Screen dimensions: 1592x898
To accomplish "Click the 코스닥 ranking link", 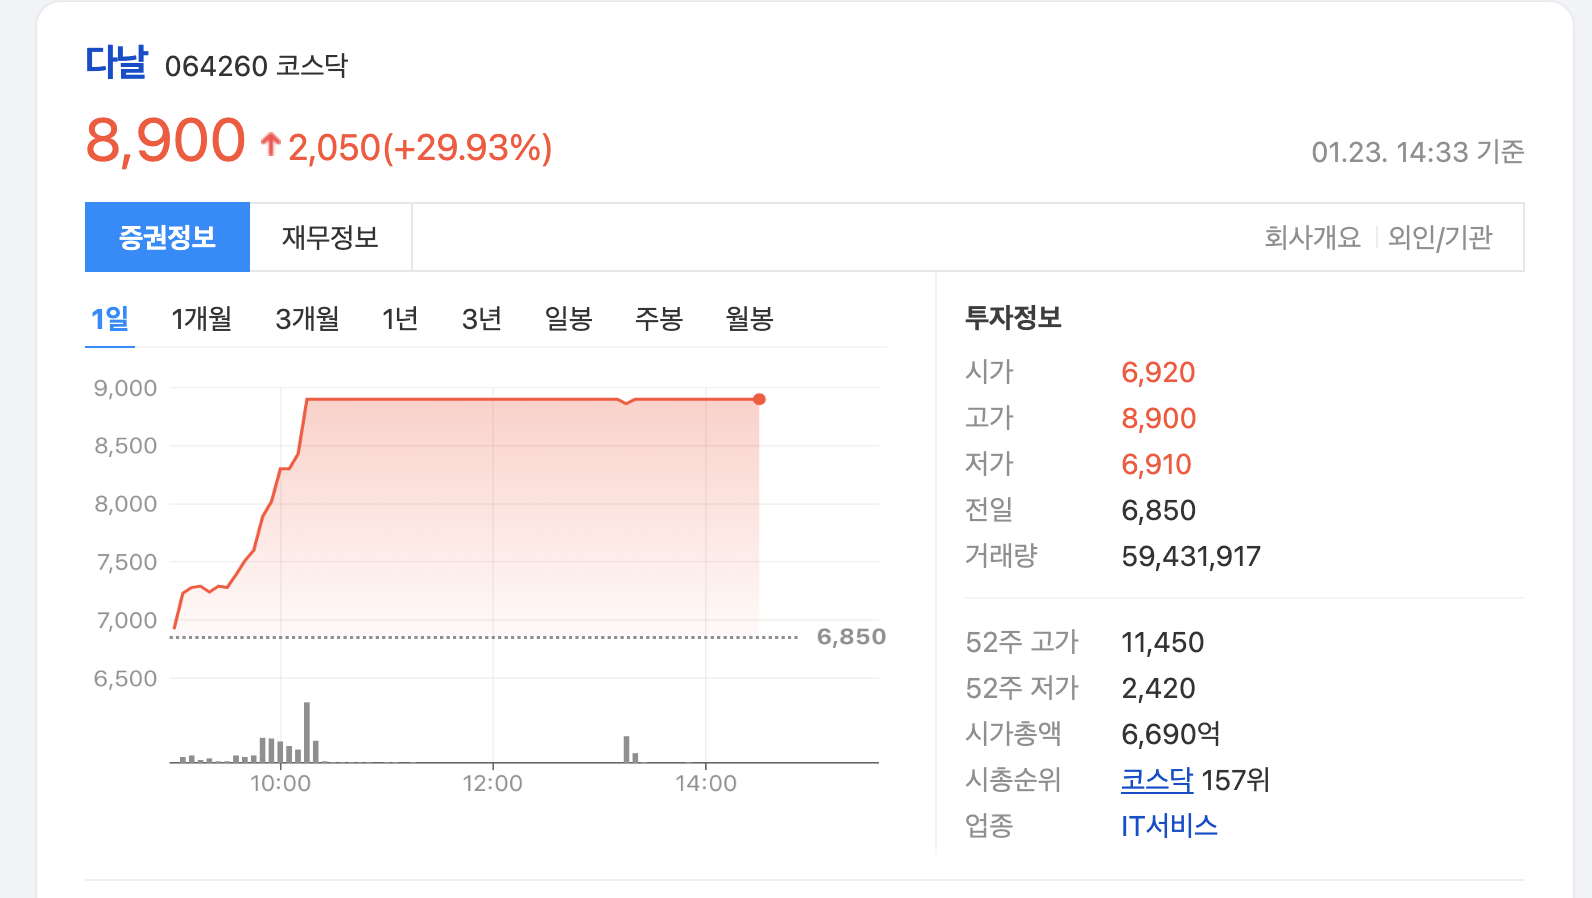I will [x=1155, y=780].
